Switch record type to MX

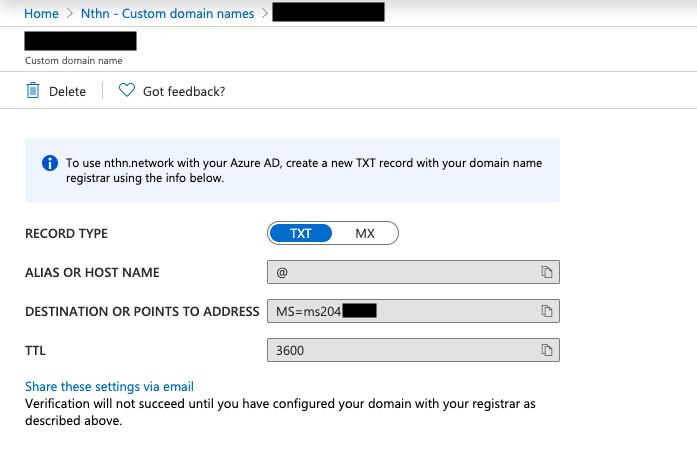pyautogui.click(x=365, y=233)
